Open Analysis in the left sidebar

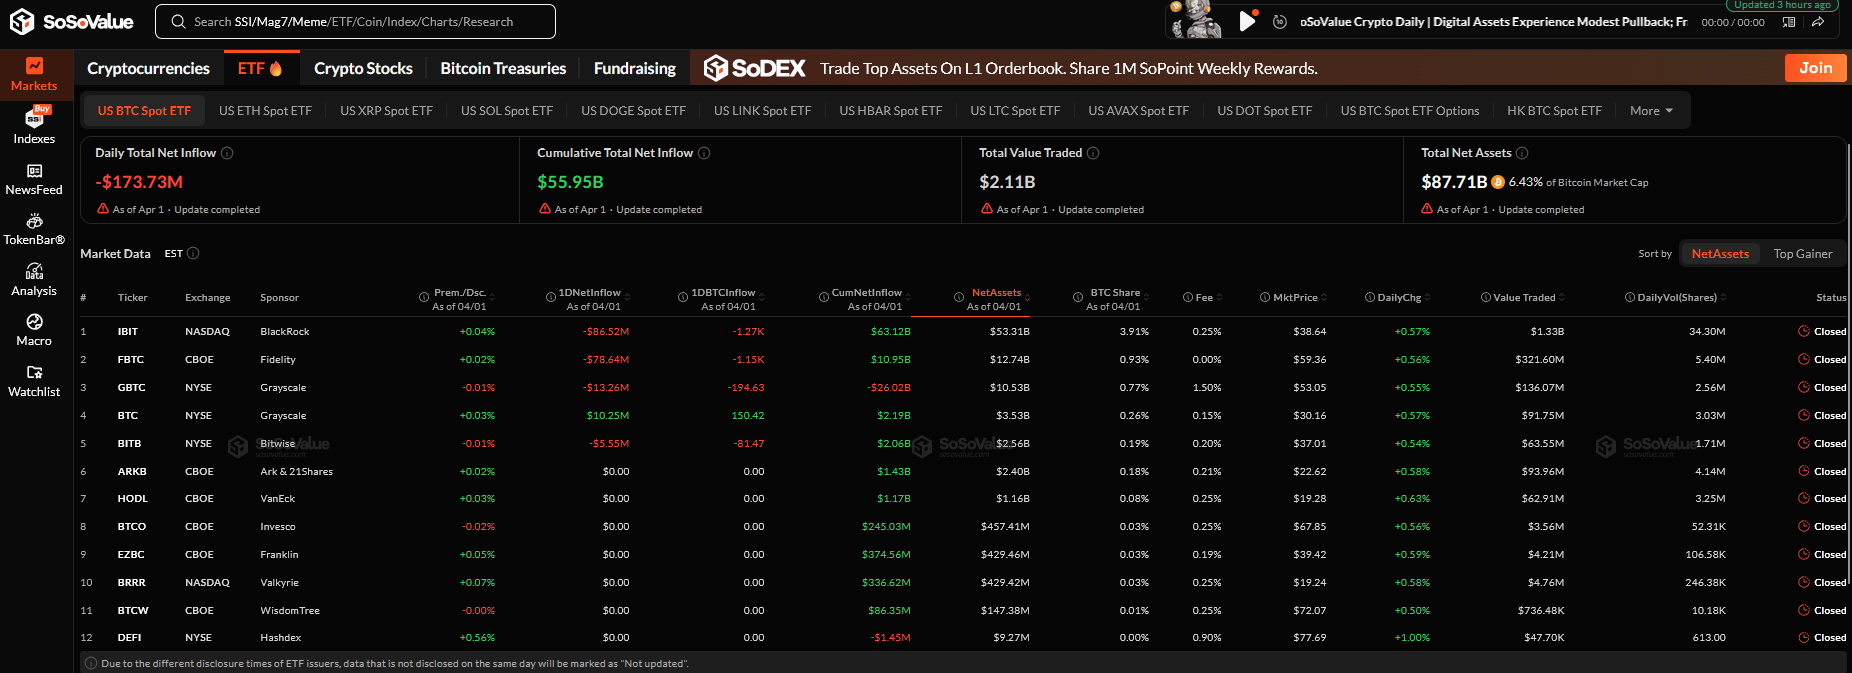click(34, 281)
